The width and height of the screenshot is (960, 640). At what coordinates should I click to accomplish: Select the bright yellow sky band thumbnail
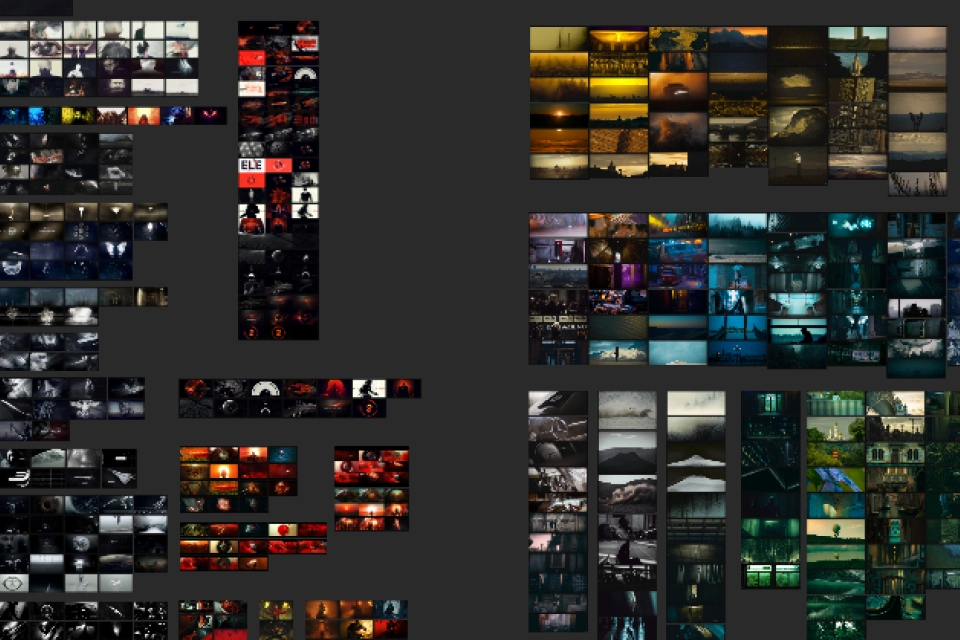[x=618, y=89]
